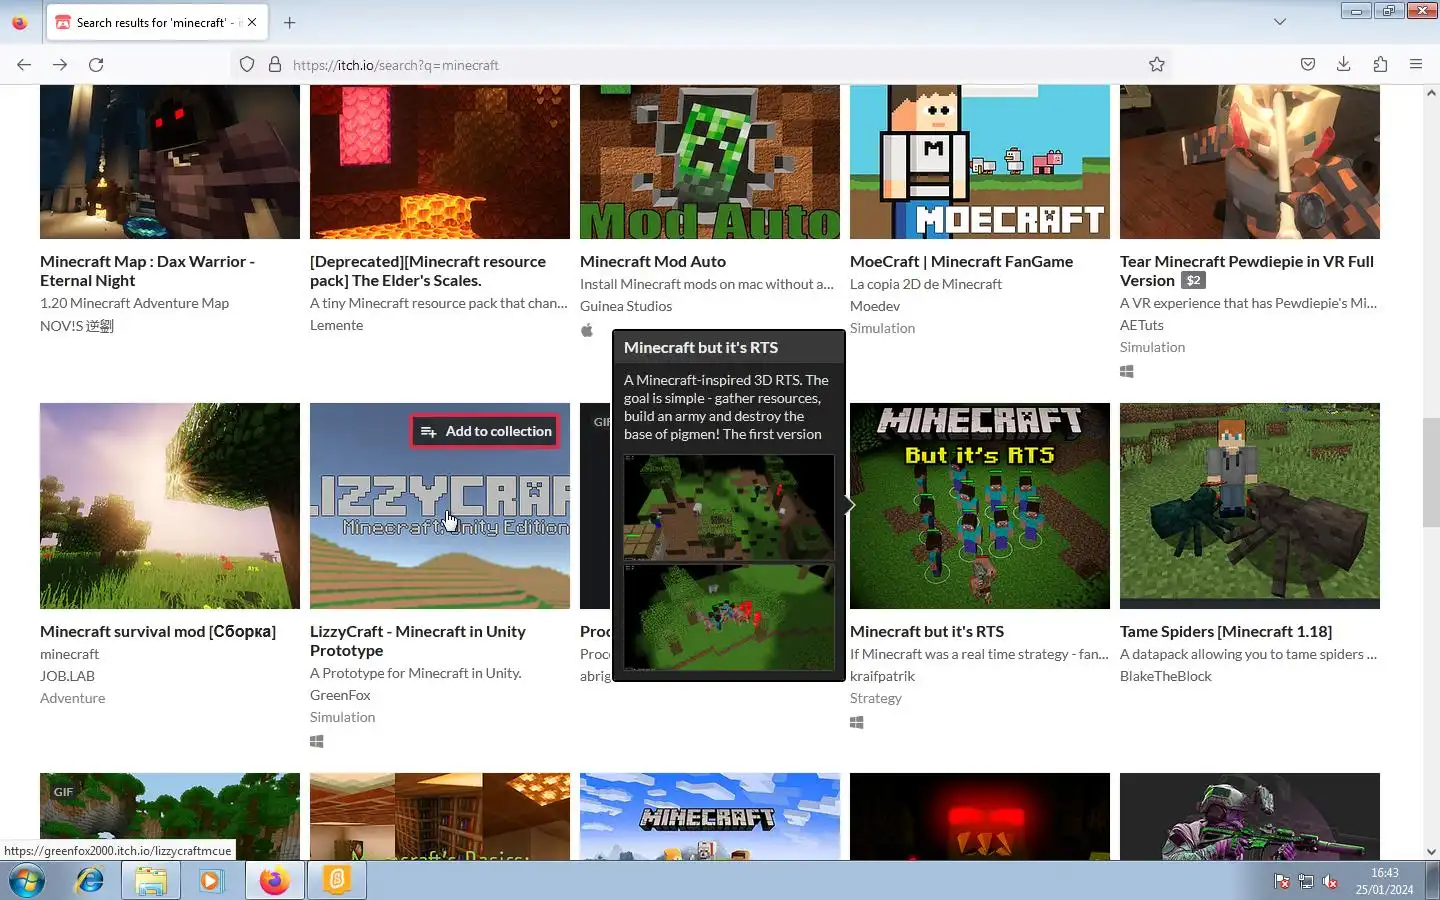Open the Tame Spiders thumbnail
This screenshot has width=1440, height=900.
pos(1250,506)
